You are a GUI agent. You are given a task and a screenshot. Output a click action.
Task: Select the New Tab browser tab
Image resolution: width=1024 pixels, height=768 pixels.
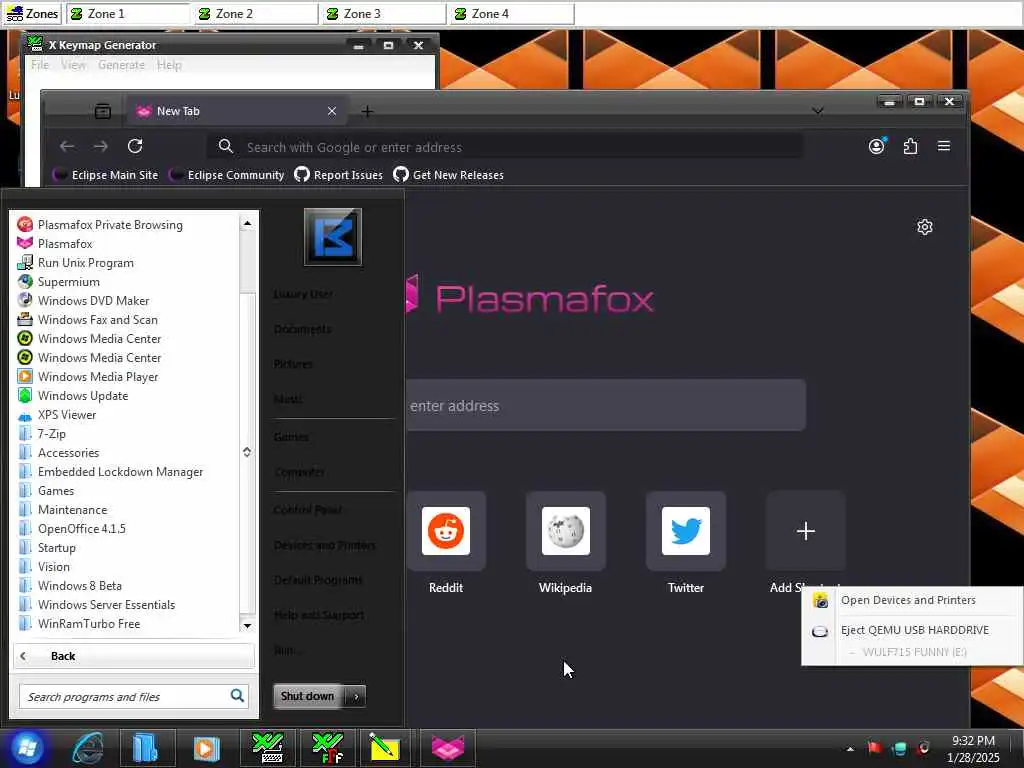point(235,111)
